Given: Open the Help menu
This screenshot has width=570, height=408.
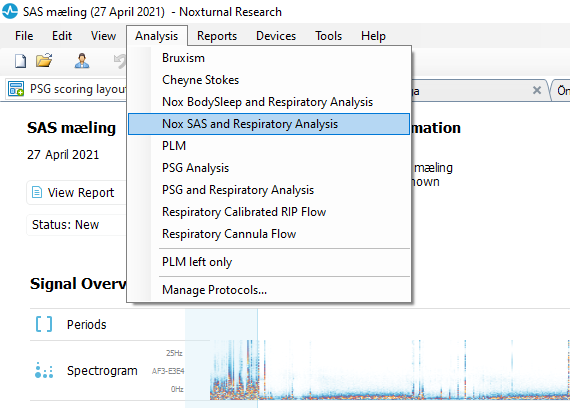Looking at the screenshot, I should click(373, 36).
